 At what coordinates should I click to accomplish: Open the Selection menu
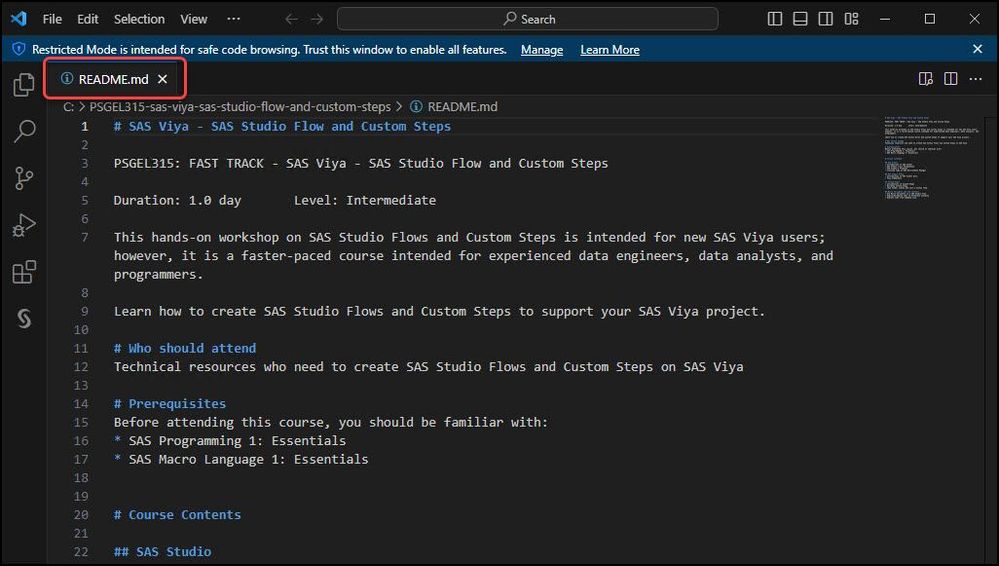[x=139, y=19]
